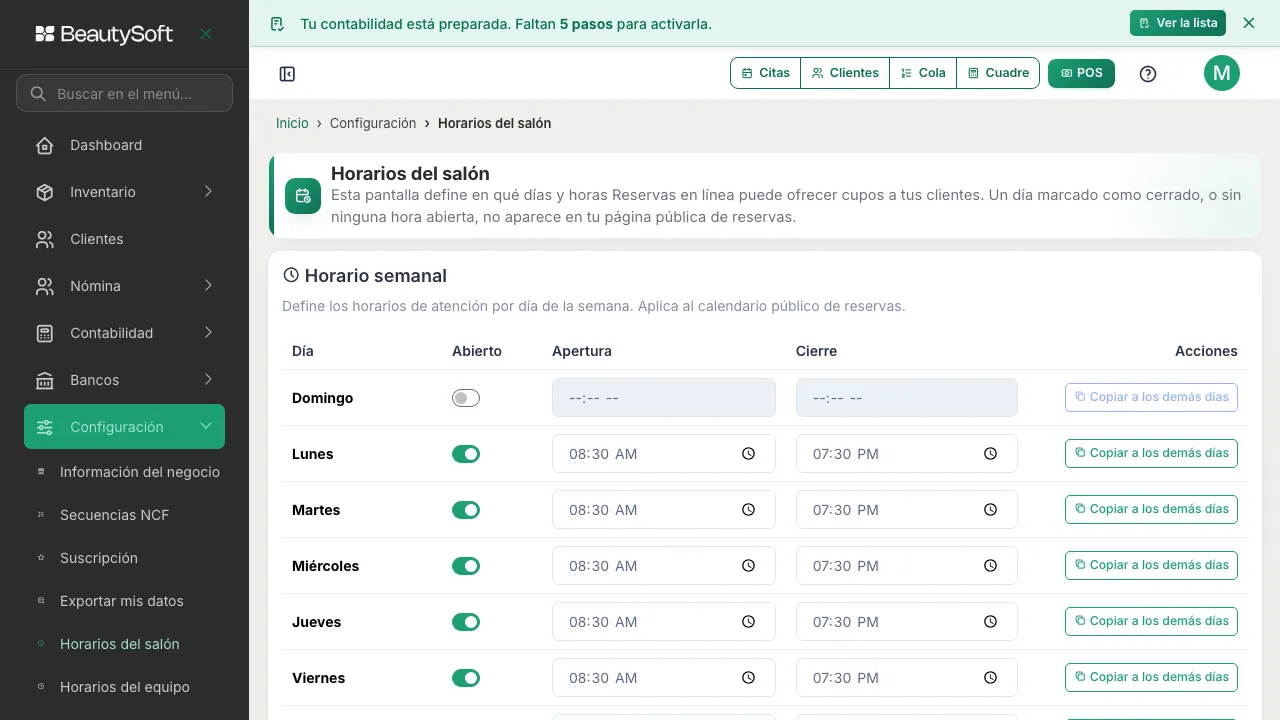Expand the Nómina submenu chevron

click(x=208, y=286)
